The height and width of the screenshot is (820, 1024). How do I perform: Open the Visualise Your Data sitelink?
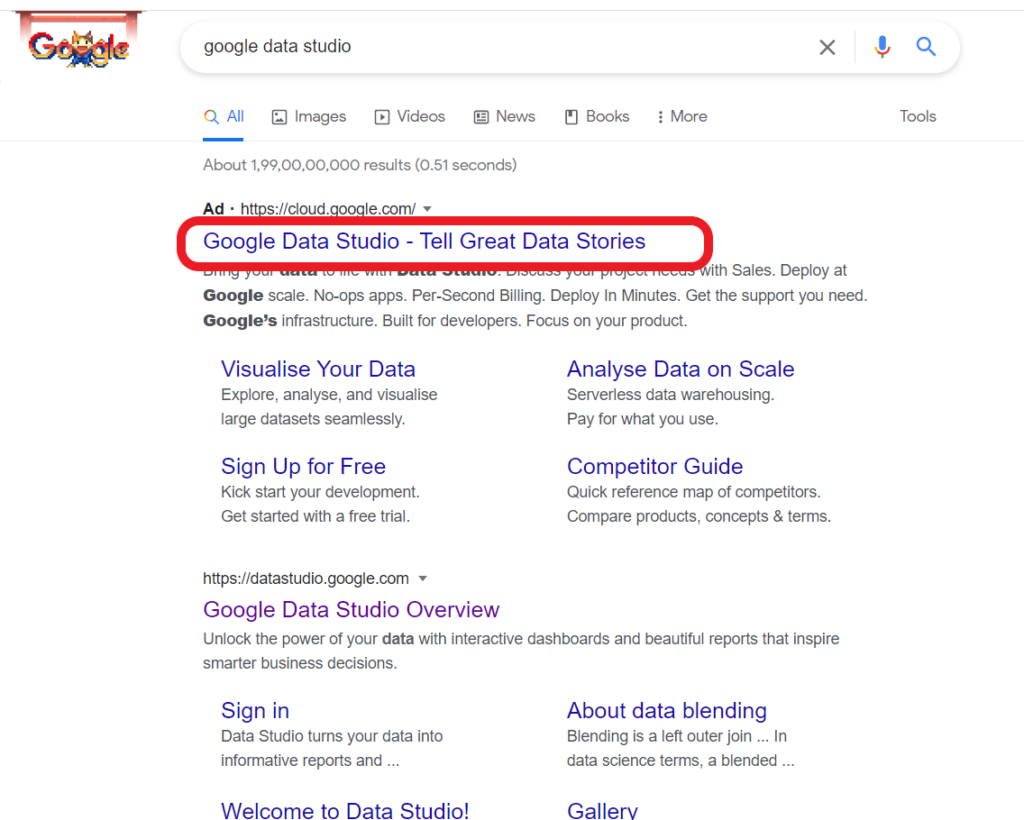point(318,369)
